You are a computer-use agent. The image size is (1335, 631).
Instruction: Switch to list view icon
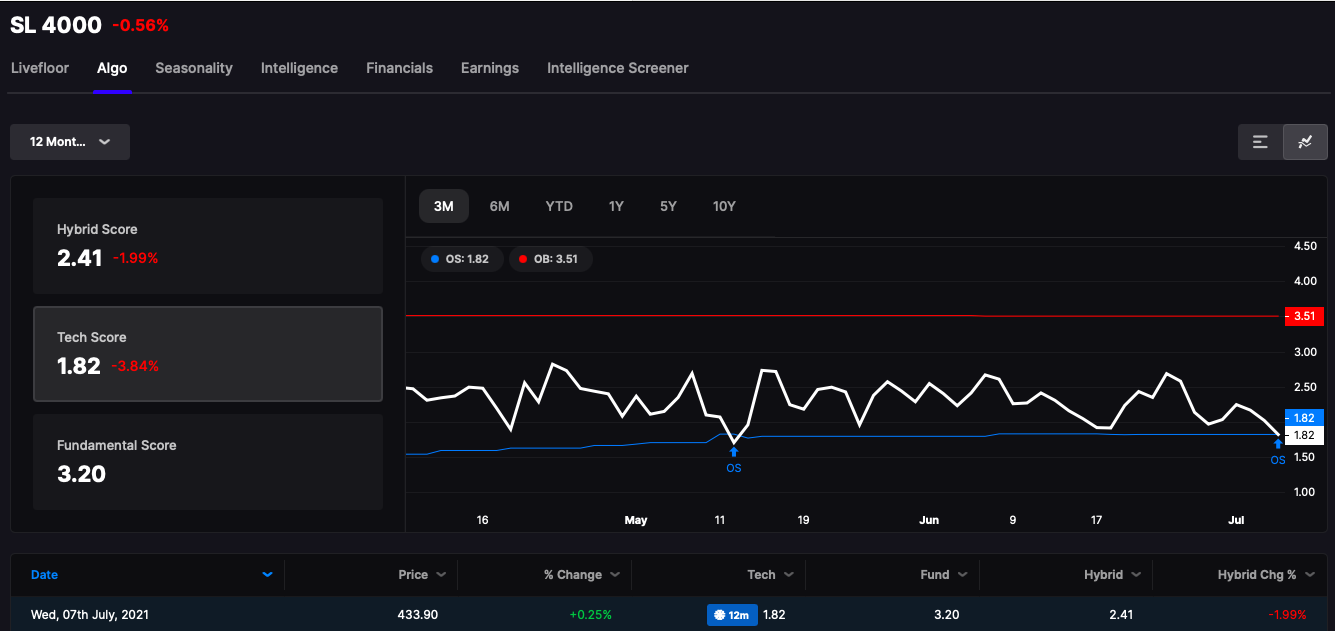pos(1260,142)
